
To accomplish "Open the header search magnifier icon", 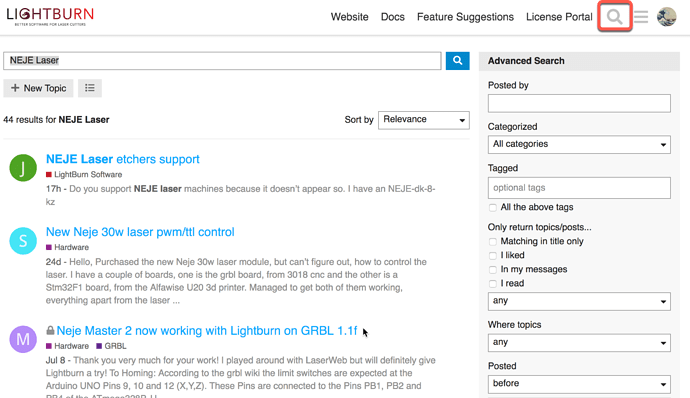I will click(x=614, y=17).
